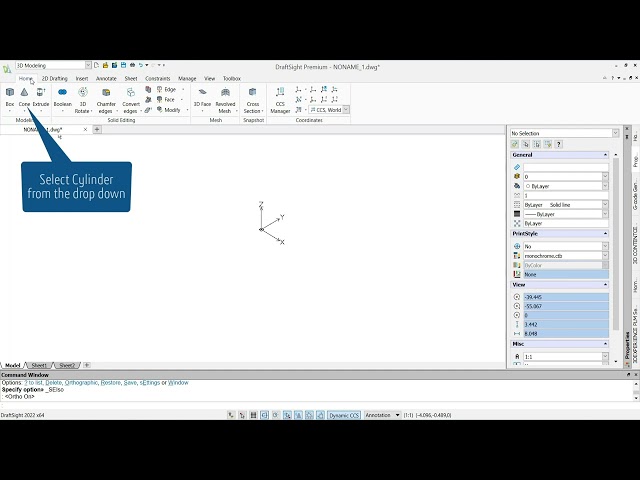This screenshot has width=640, height=480.
Task: Toggle the Snap status bar button
Action: pyautogui.click(x=242, y=415)
